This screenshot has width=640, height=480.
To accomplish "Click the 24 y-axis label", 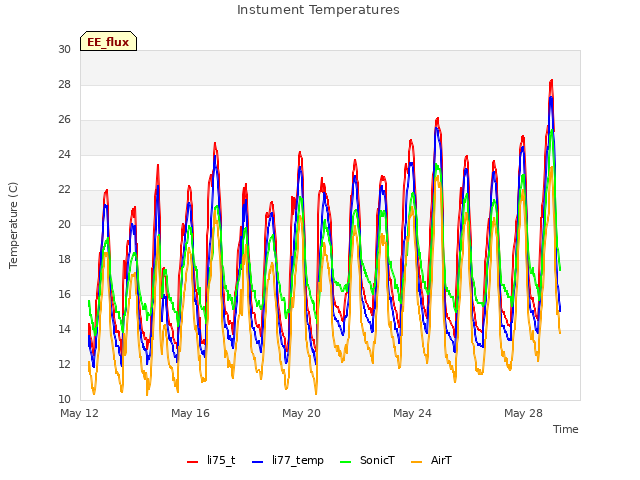I will click(x=64, y=155).
